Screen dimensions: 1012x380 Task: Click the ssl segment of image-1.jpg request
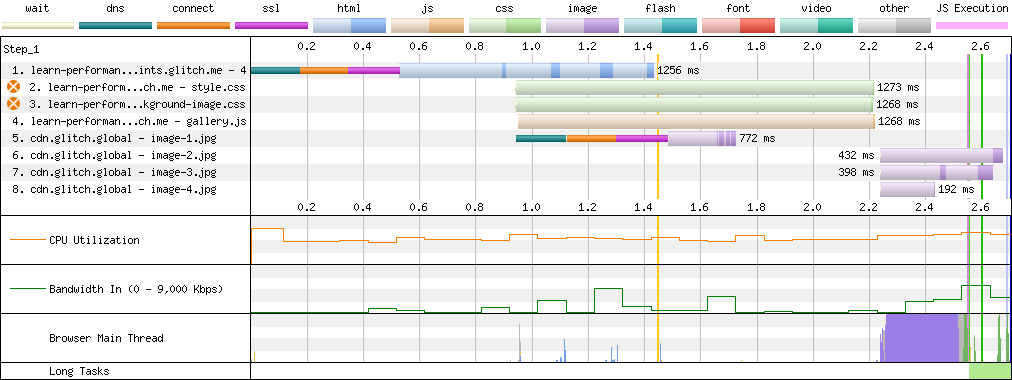pos(642,138)
